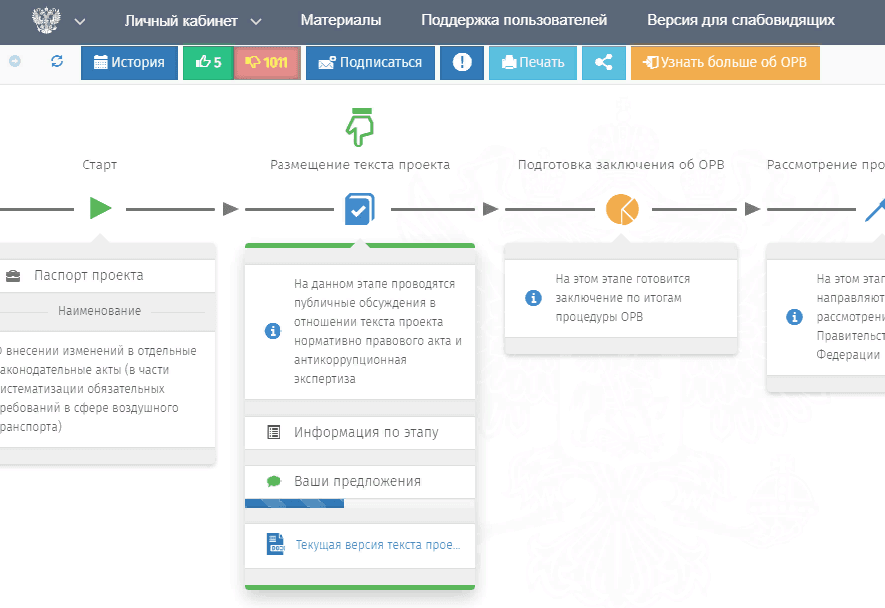Viewport: 885px width, 608px height.
Task: Open the Текущая версия текста проекта link
Action: click(377, 545)
